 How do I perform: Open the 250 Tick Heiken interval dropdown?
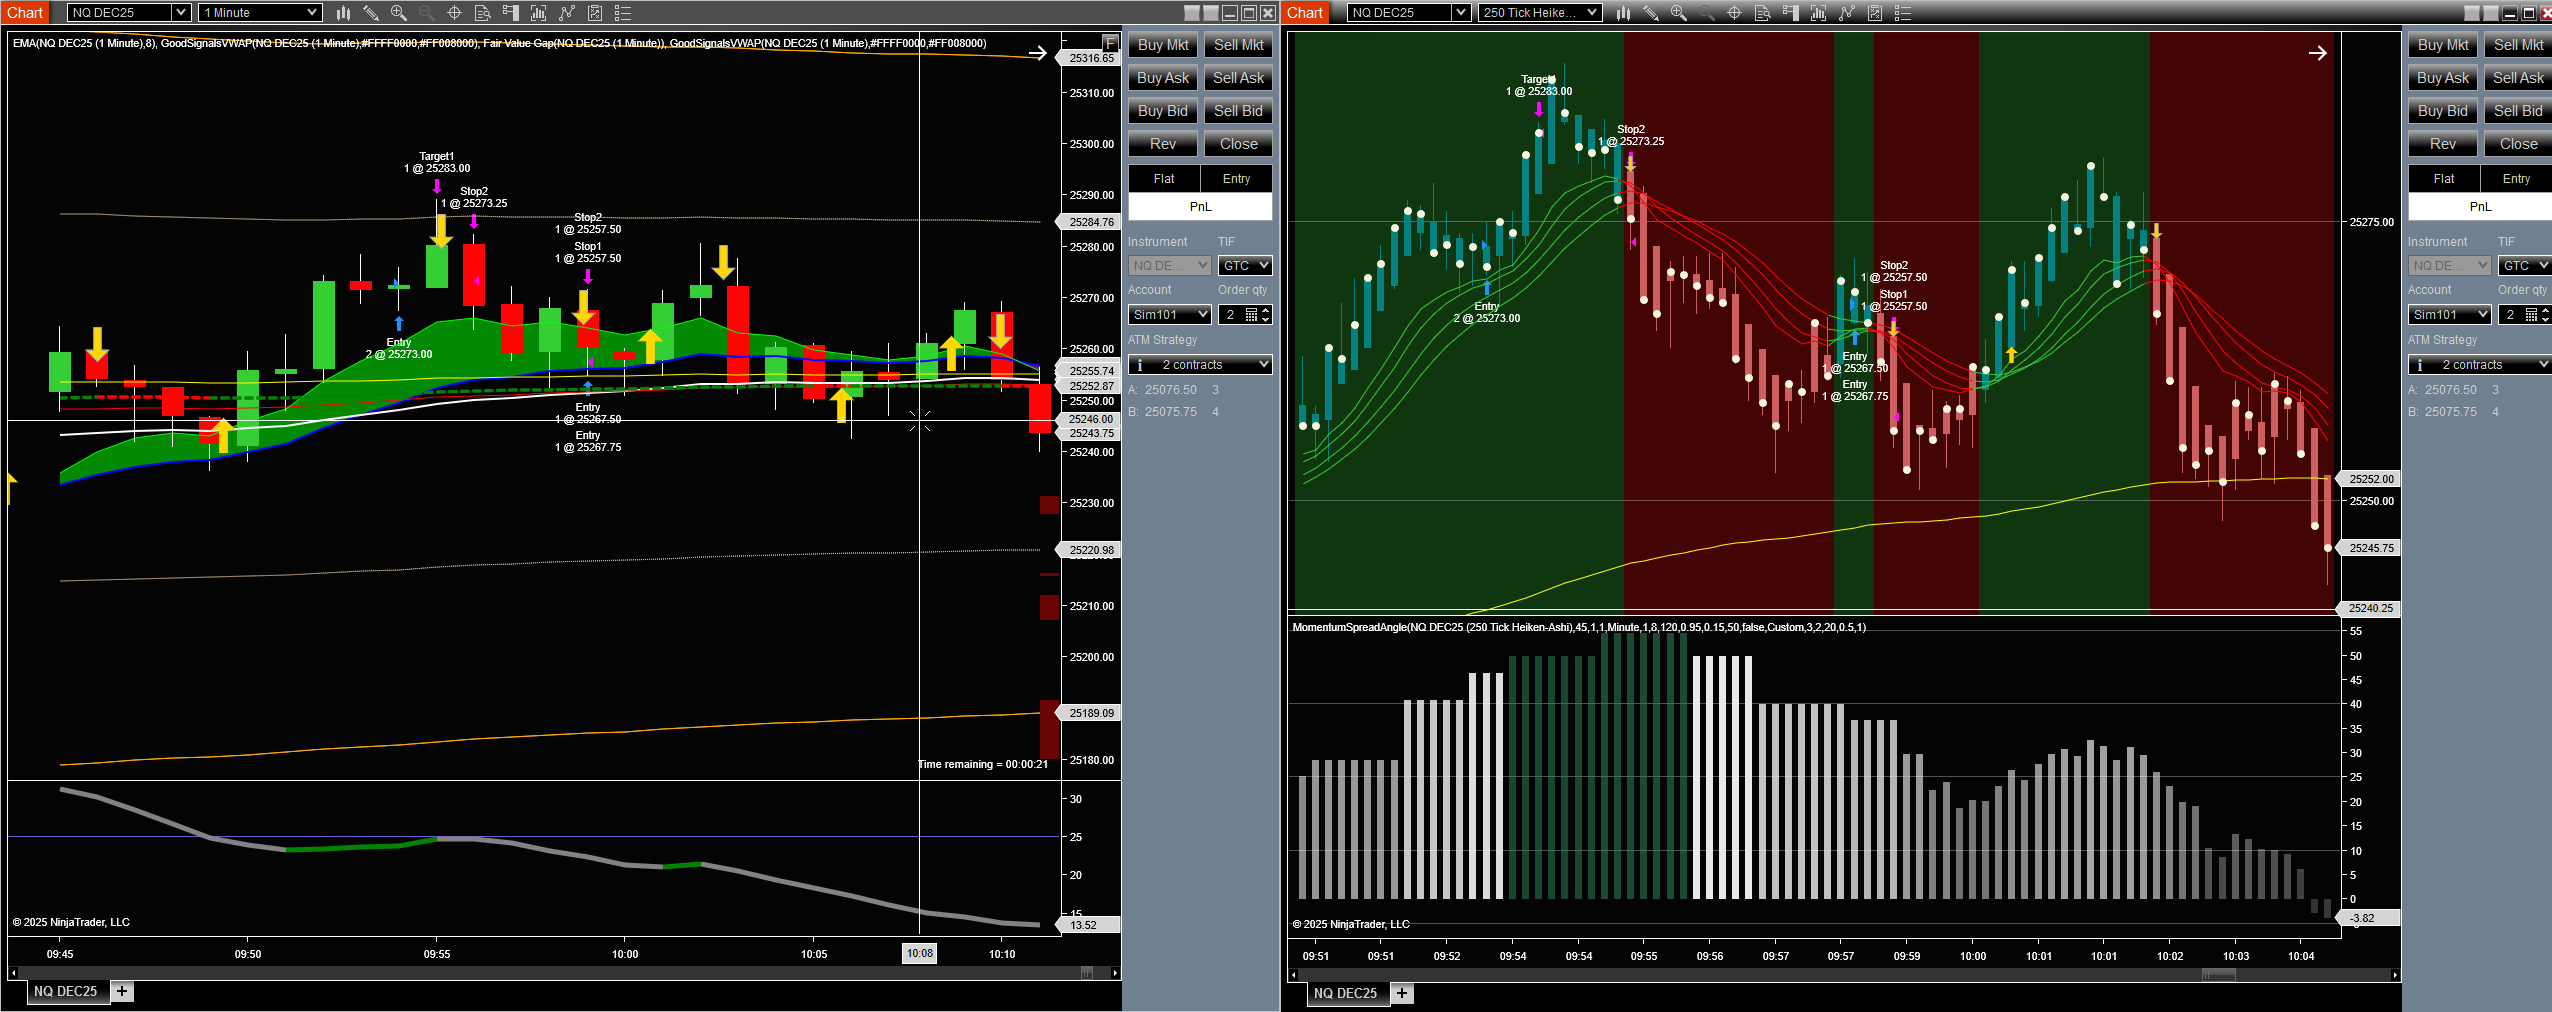tap(1592, 13)
